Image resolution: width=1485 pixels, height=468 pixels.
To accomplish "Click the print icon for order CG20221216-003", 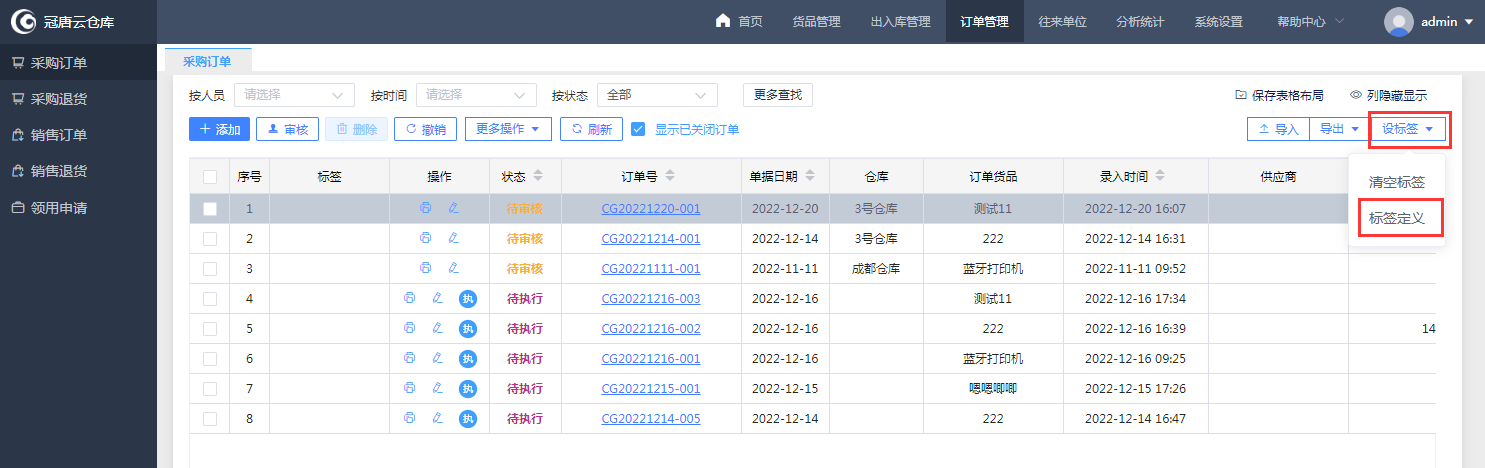I will [409, 298].
